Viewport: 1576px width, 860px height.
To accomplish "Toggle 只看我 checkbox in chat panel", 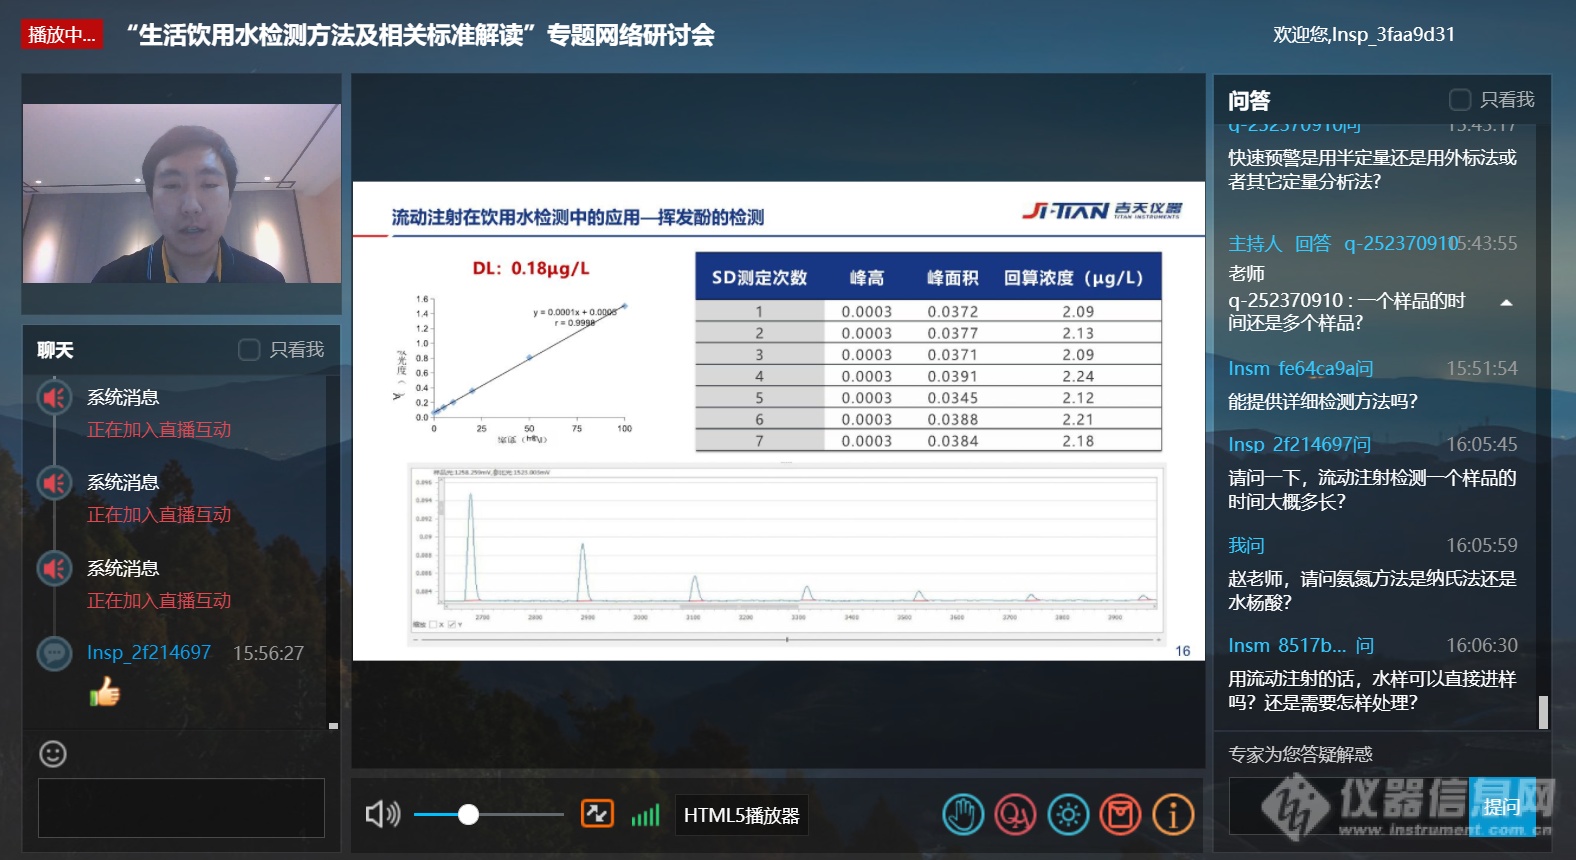I will pyautogui.click(x=249, y=349).
